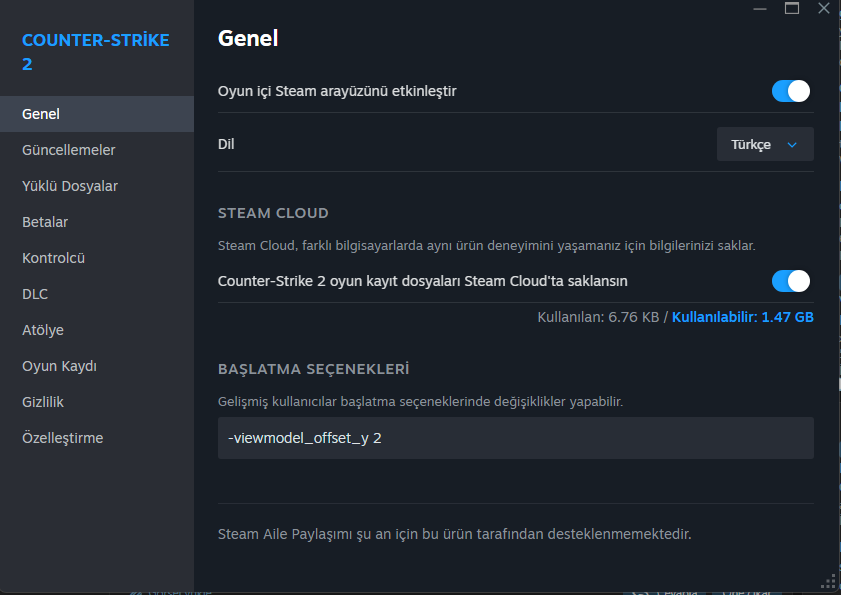Go to Yüklü Dosyalar
Image resolution: width=841 pixels, height=595 pixels.
70,186
